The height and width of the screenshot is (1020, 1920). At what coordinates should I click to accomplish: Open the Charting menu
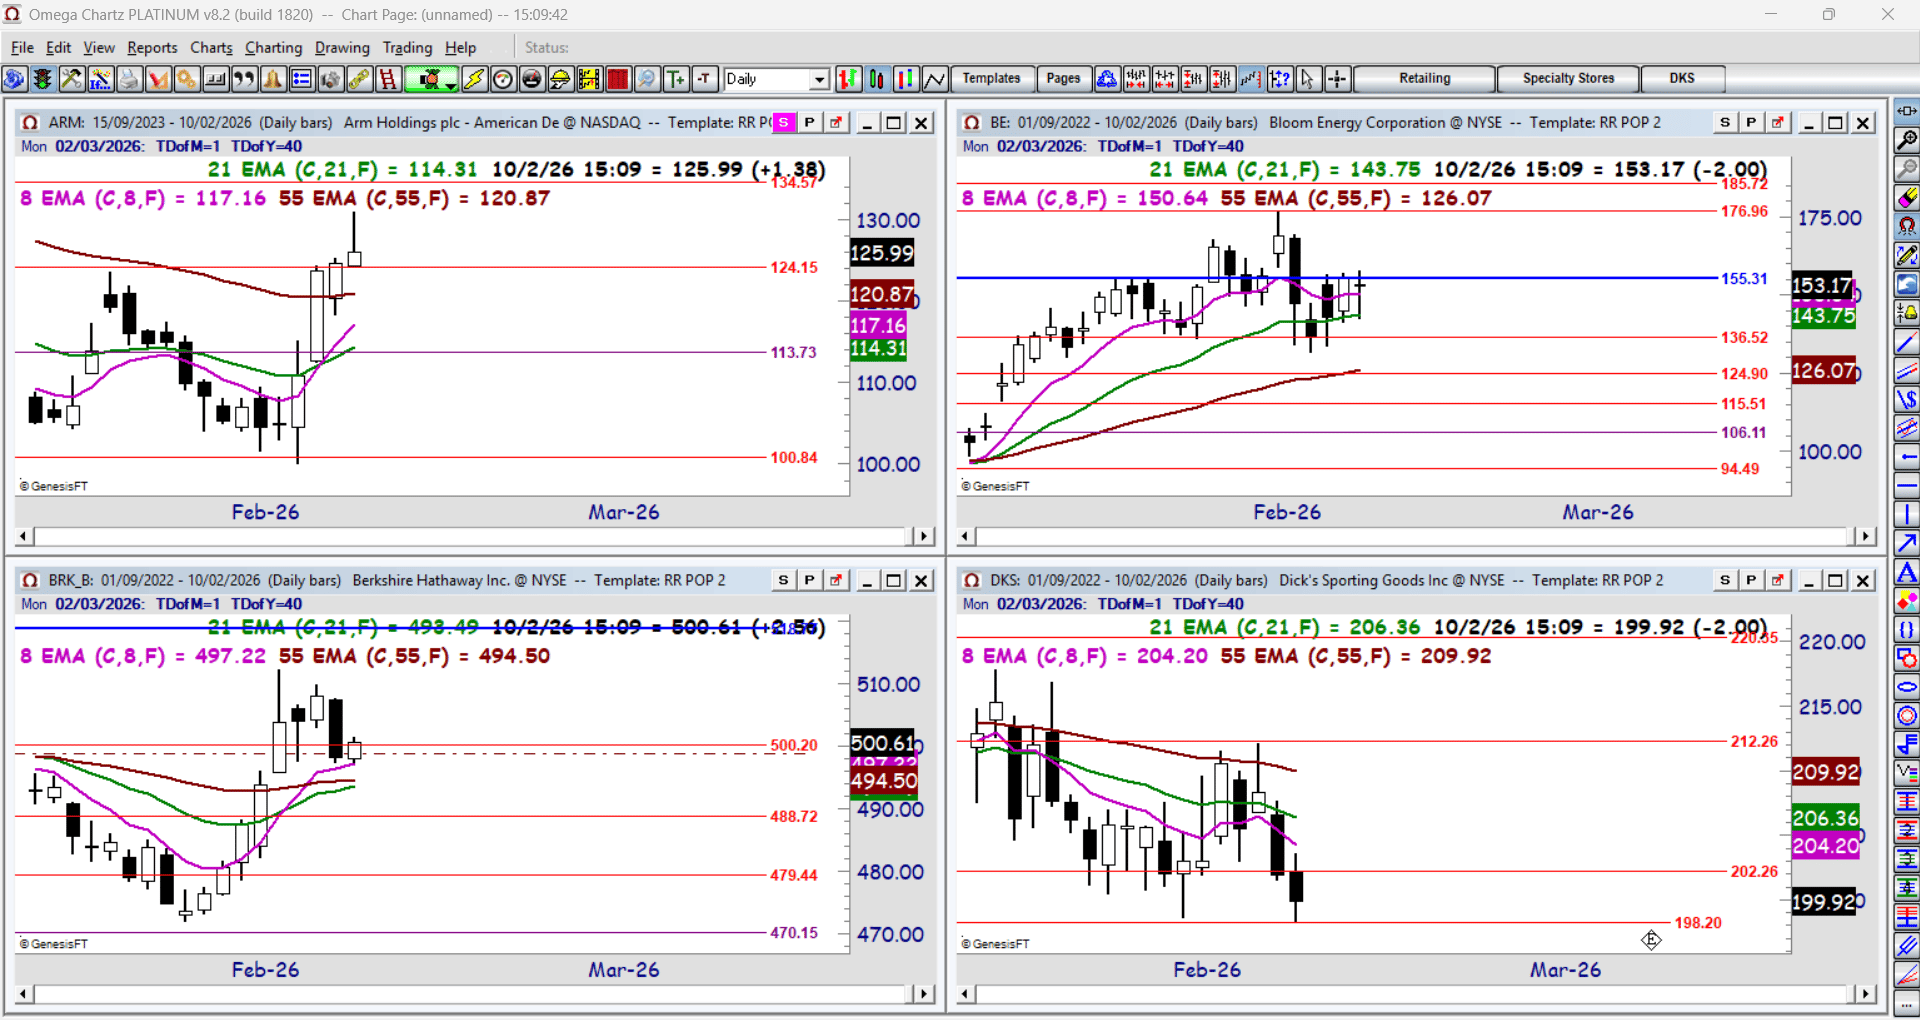point(273,47)
